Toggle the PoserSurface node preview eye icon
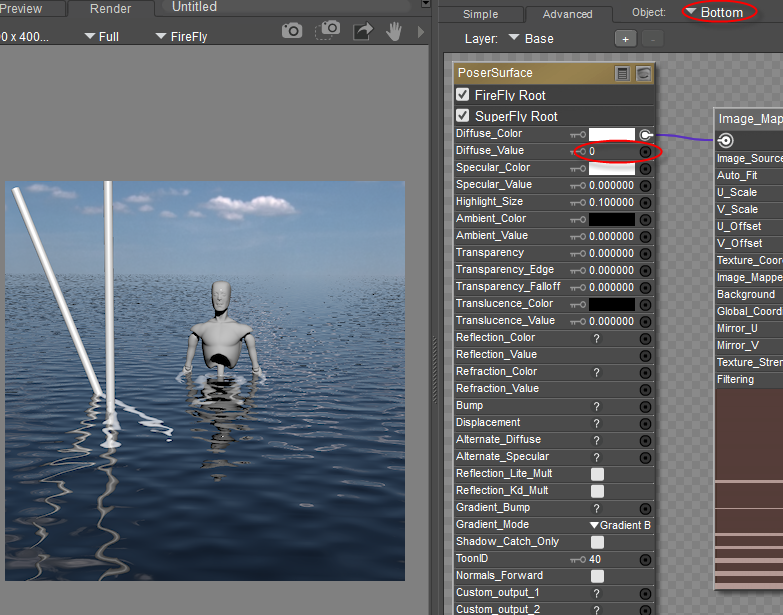 coord(643,73)
